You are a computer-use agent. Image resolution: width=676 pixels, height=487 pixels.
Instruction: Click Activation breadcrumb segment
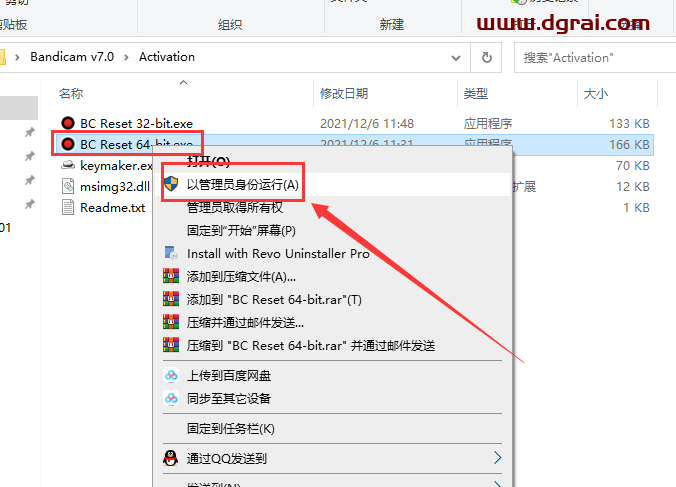(x=167, y=57)
